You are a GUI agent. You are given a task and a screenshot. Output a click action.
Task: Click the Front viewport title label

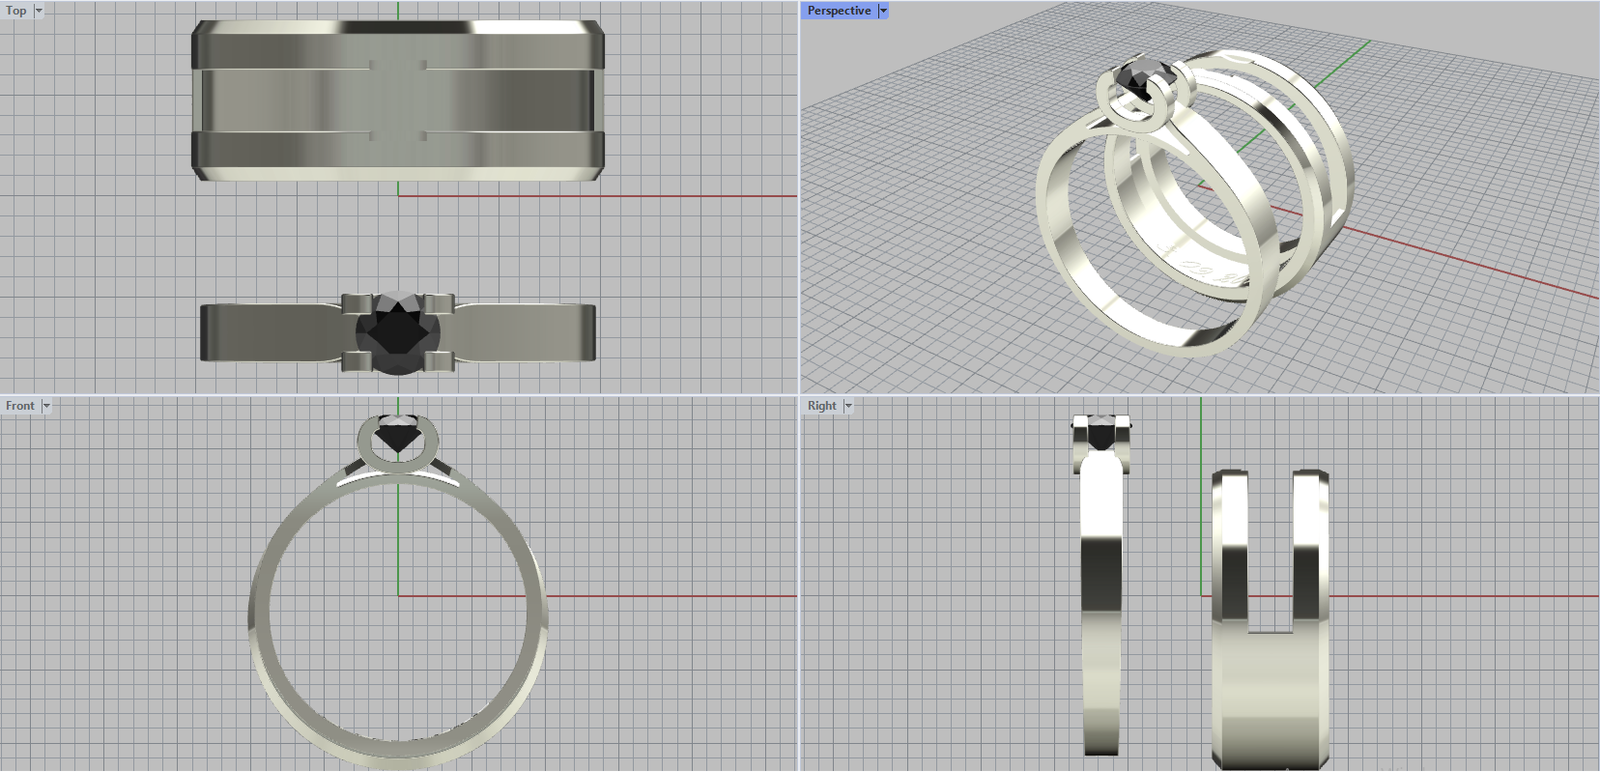(x=19, y=406)
